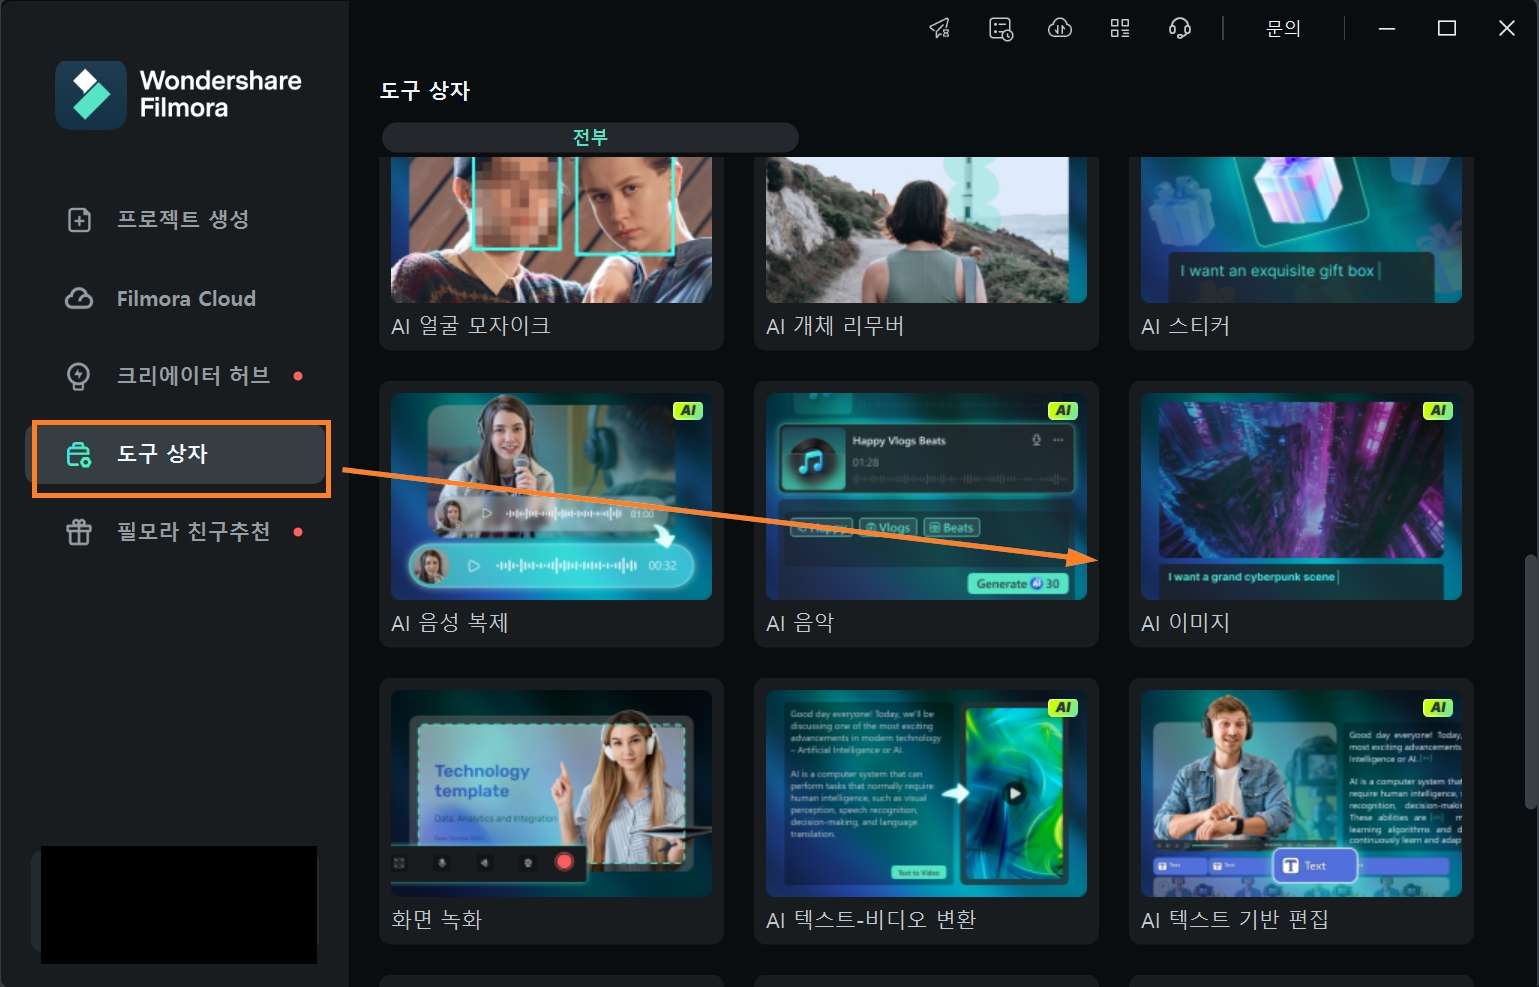Click the AI 이미지 label
1539x987 pixels.
(1185, 623)
